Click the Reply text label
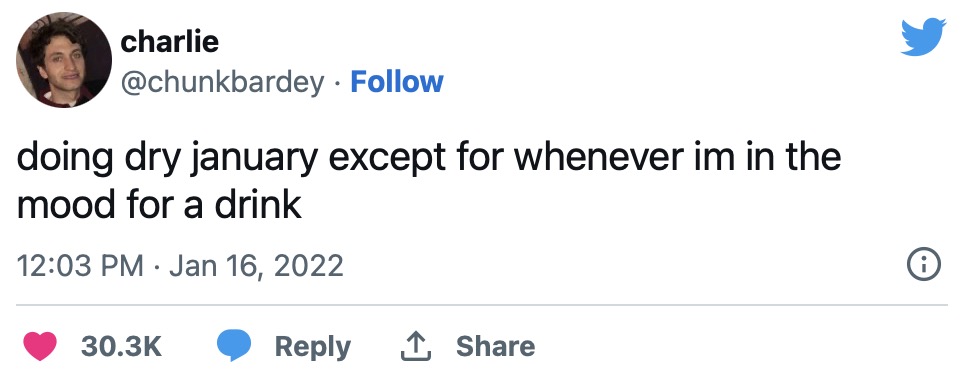Screen dimensions: 968x386 pyautogui.click(x=312, y=347)
